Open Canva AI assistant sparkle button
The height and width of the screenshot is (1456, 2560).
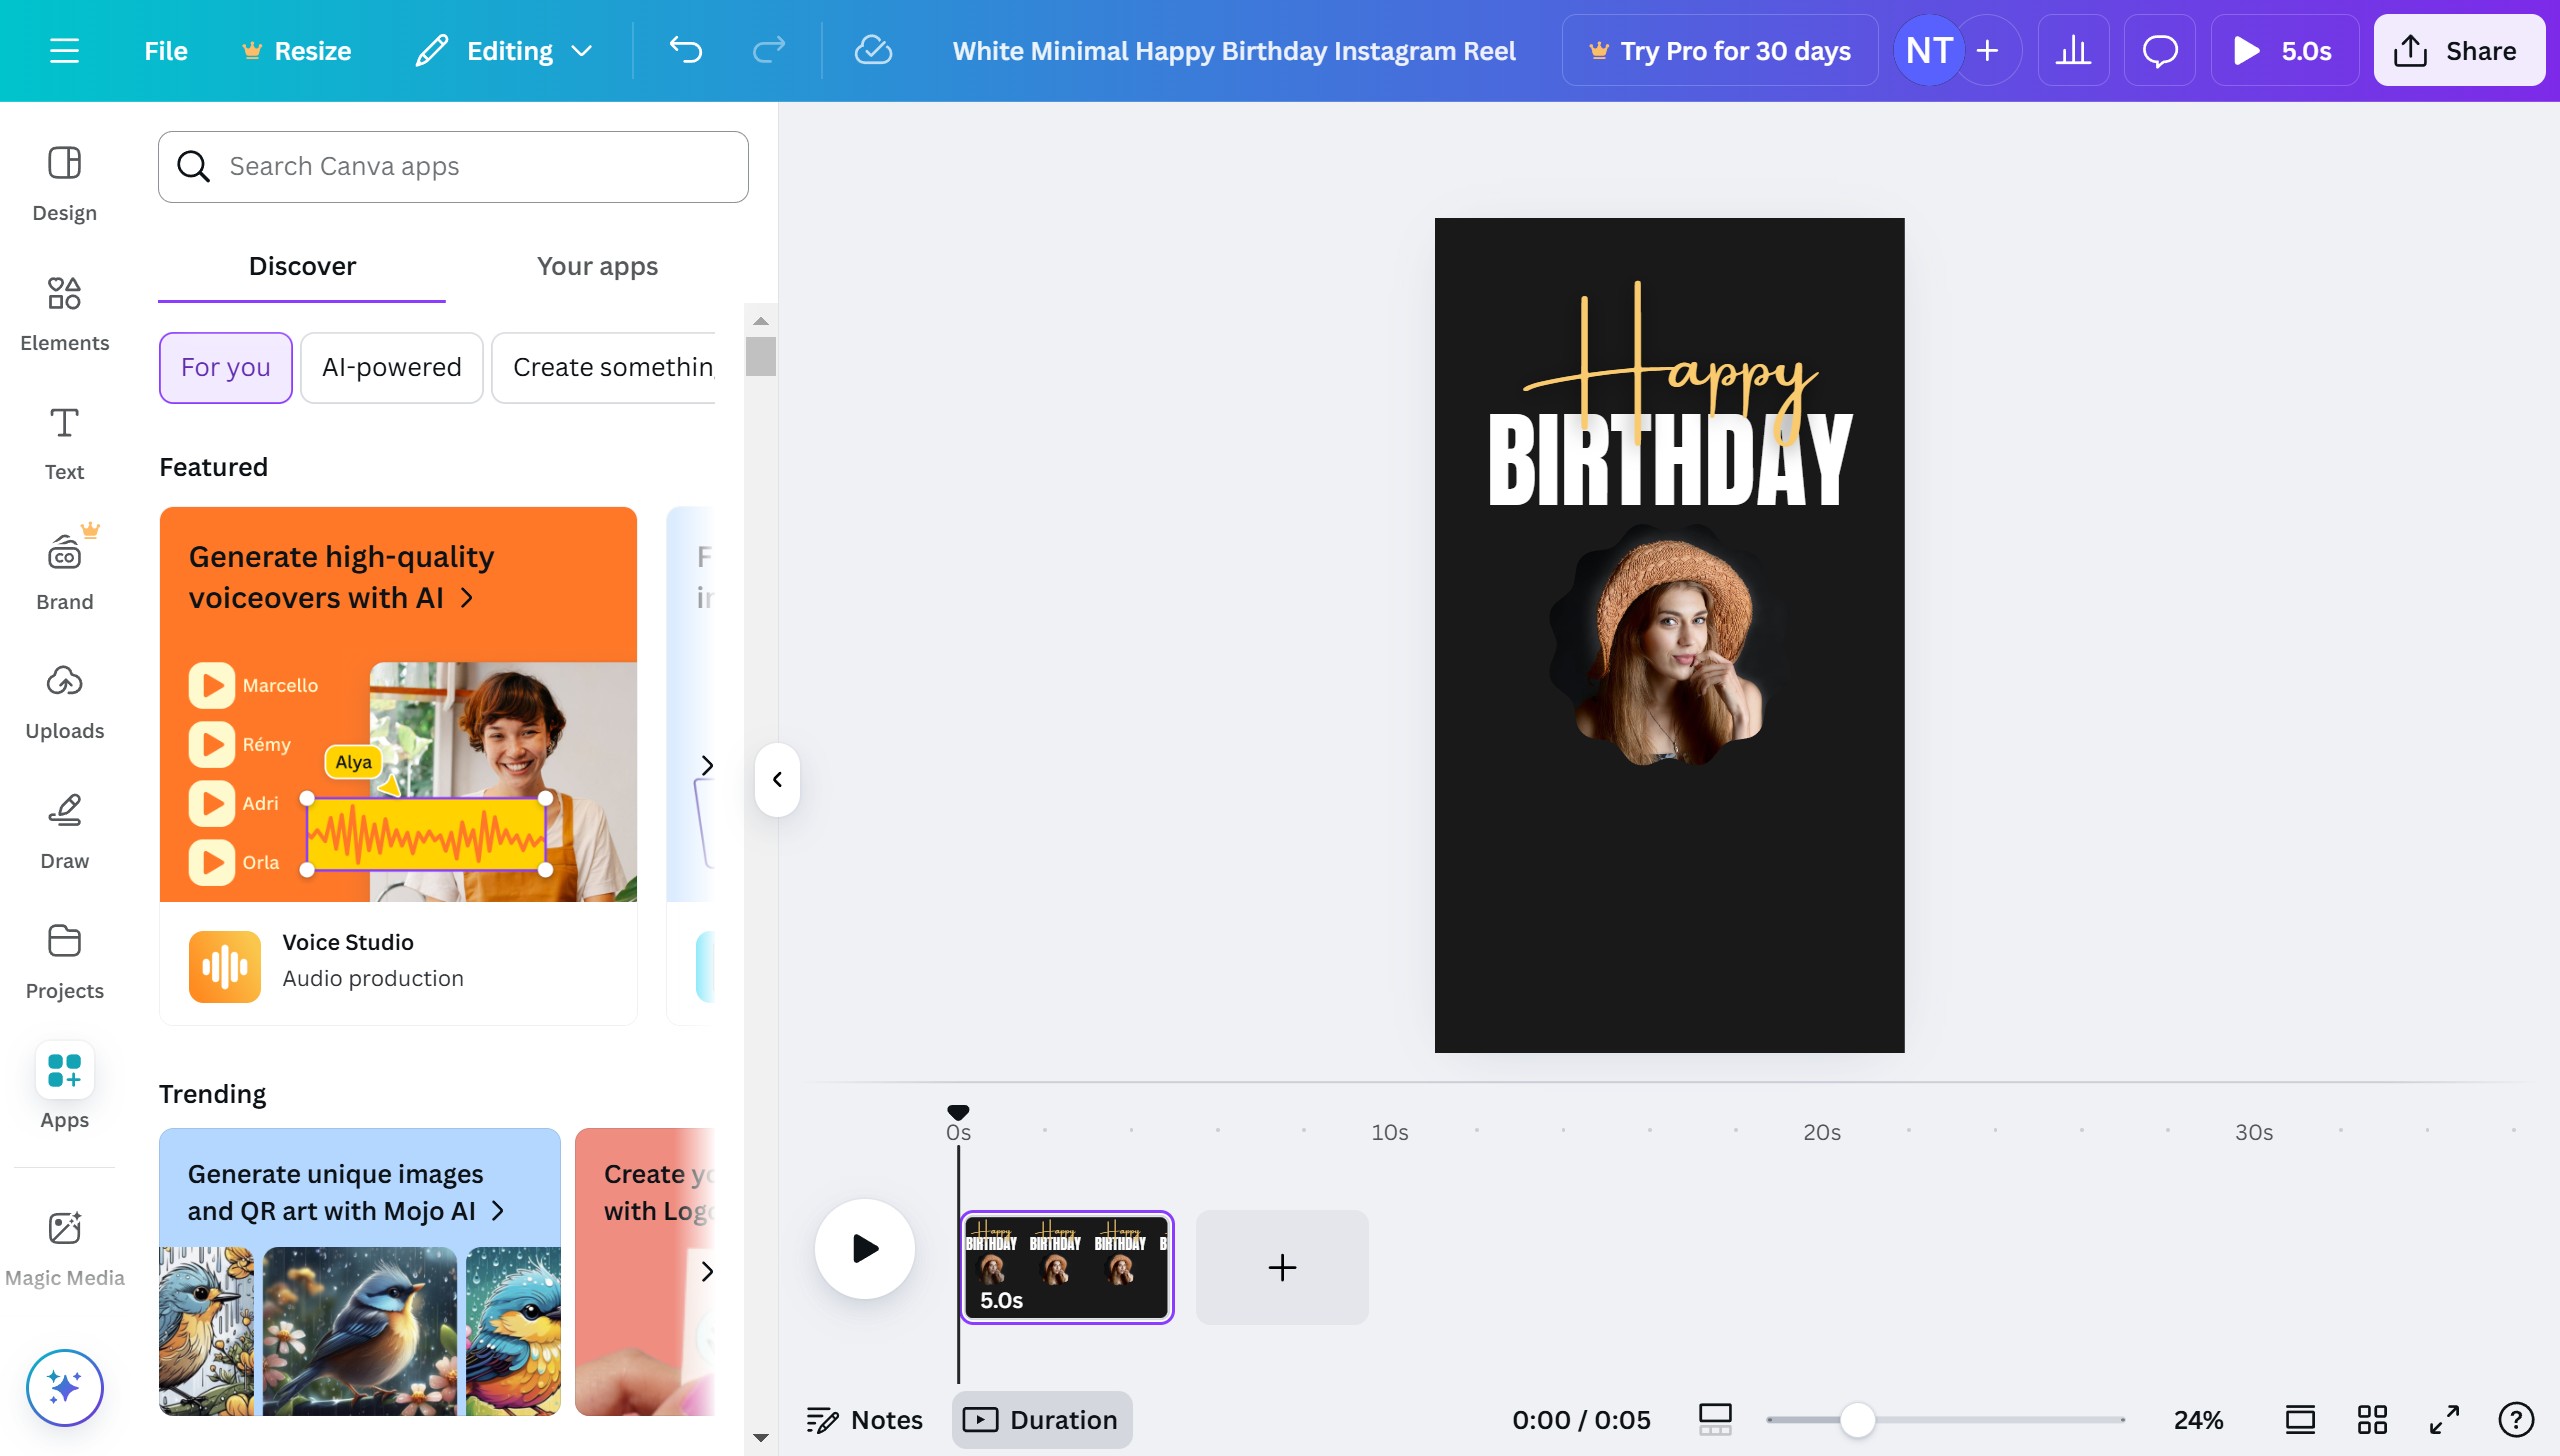click(x=64, y=1387)
